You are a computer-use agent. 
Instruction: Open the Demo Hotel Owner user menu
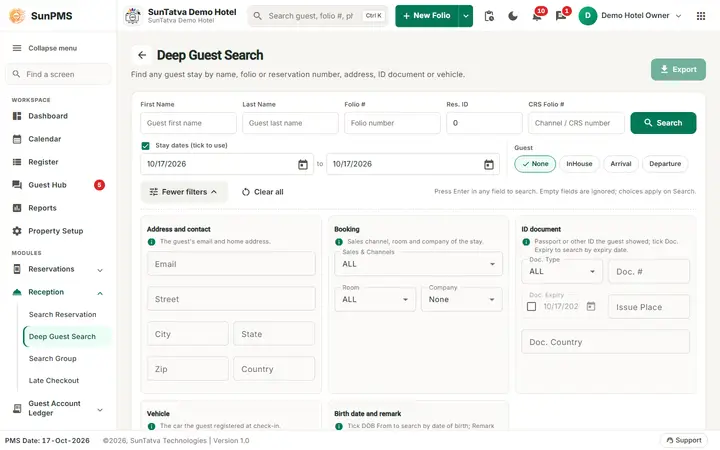[x=630, y=16]
